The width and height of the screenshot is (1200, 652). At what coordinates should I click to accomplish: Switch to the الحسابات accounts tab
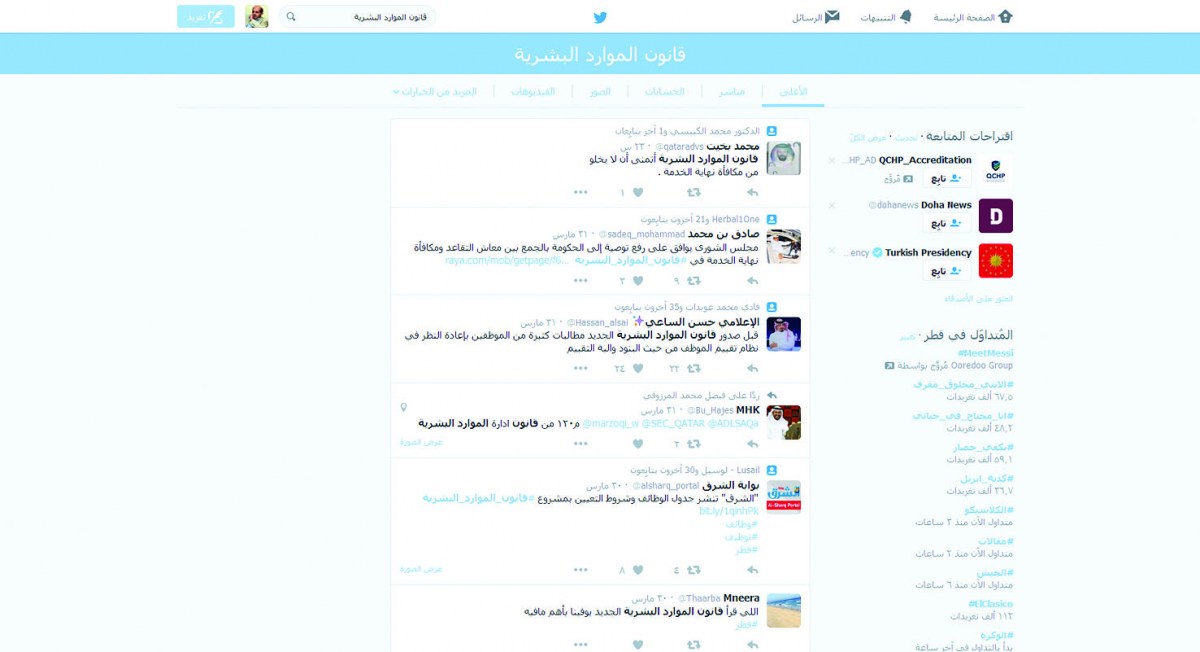665,91
